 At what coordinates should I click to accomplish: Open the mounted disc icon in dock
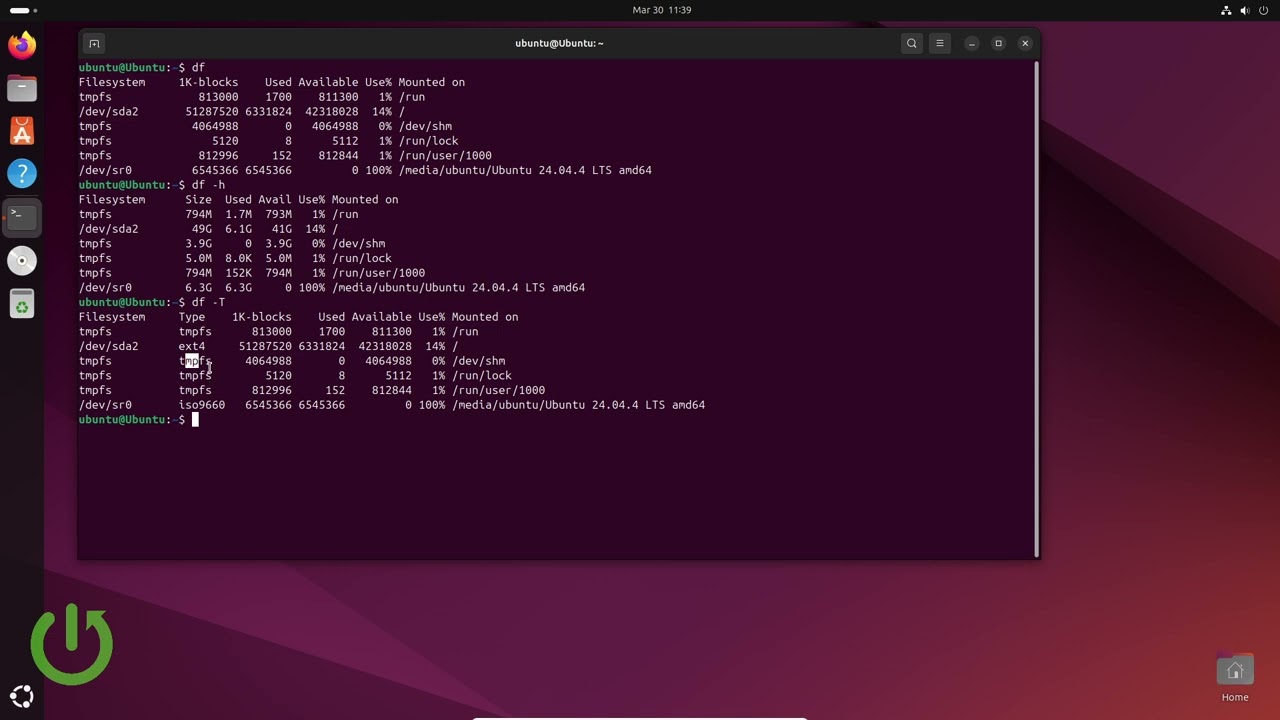[21, 261]
